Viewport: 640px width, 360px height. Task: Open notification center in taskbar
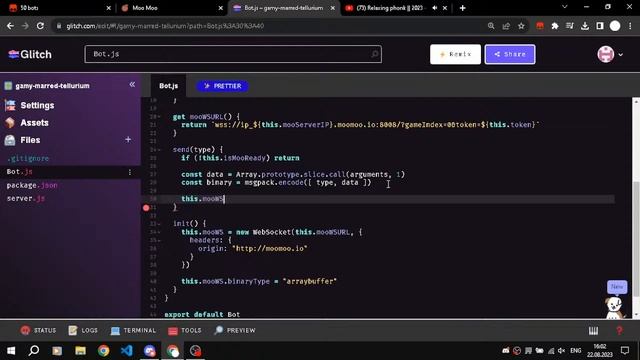625,351
